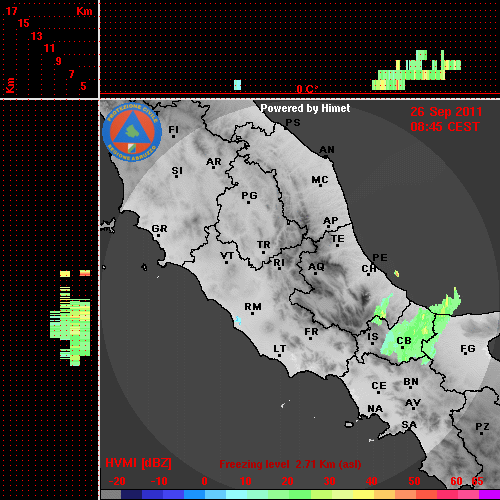Click the city label 'LT' on the map
500x500 pixels.
pos(280,349)
